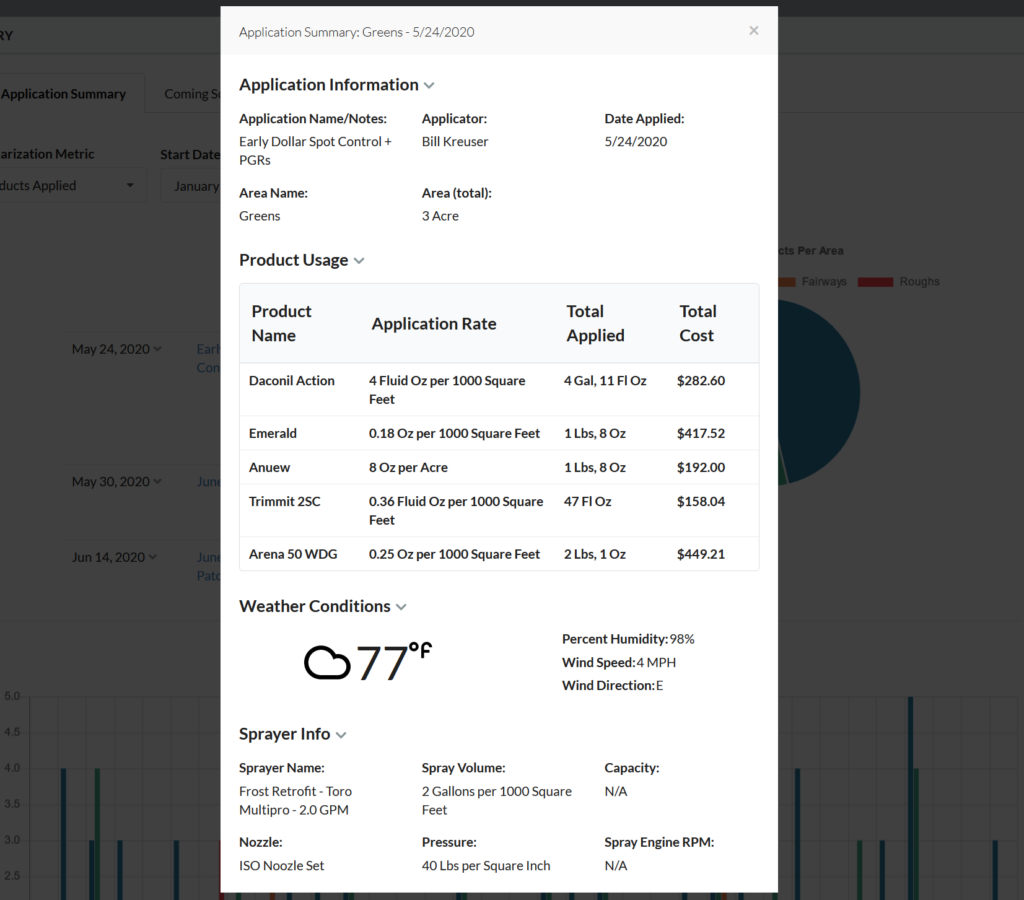Click the 8 Oz per Acre rate
1024x900 pixels.
408,467
